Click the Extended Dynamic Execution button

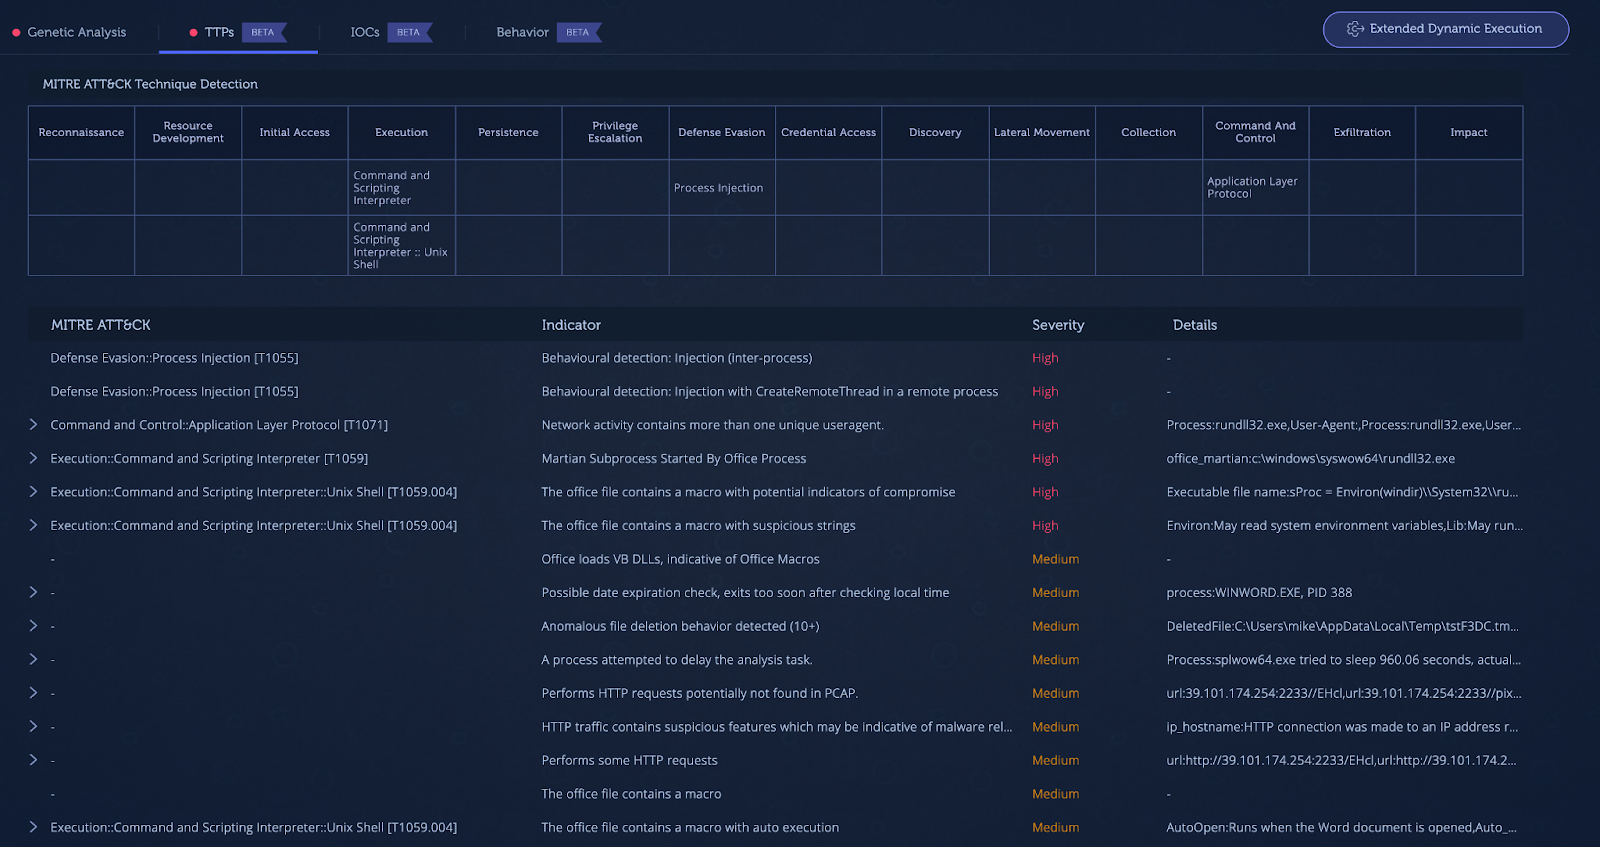[1445, 29]
